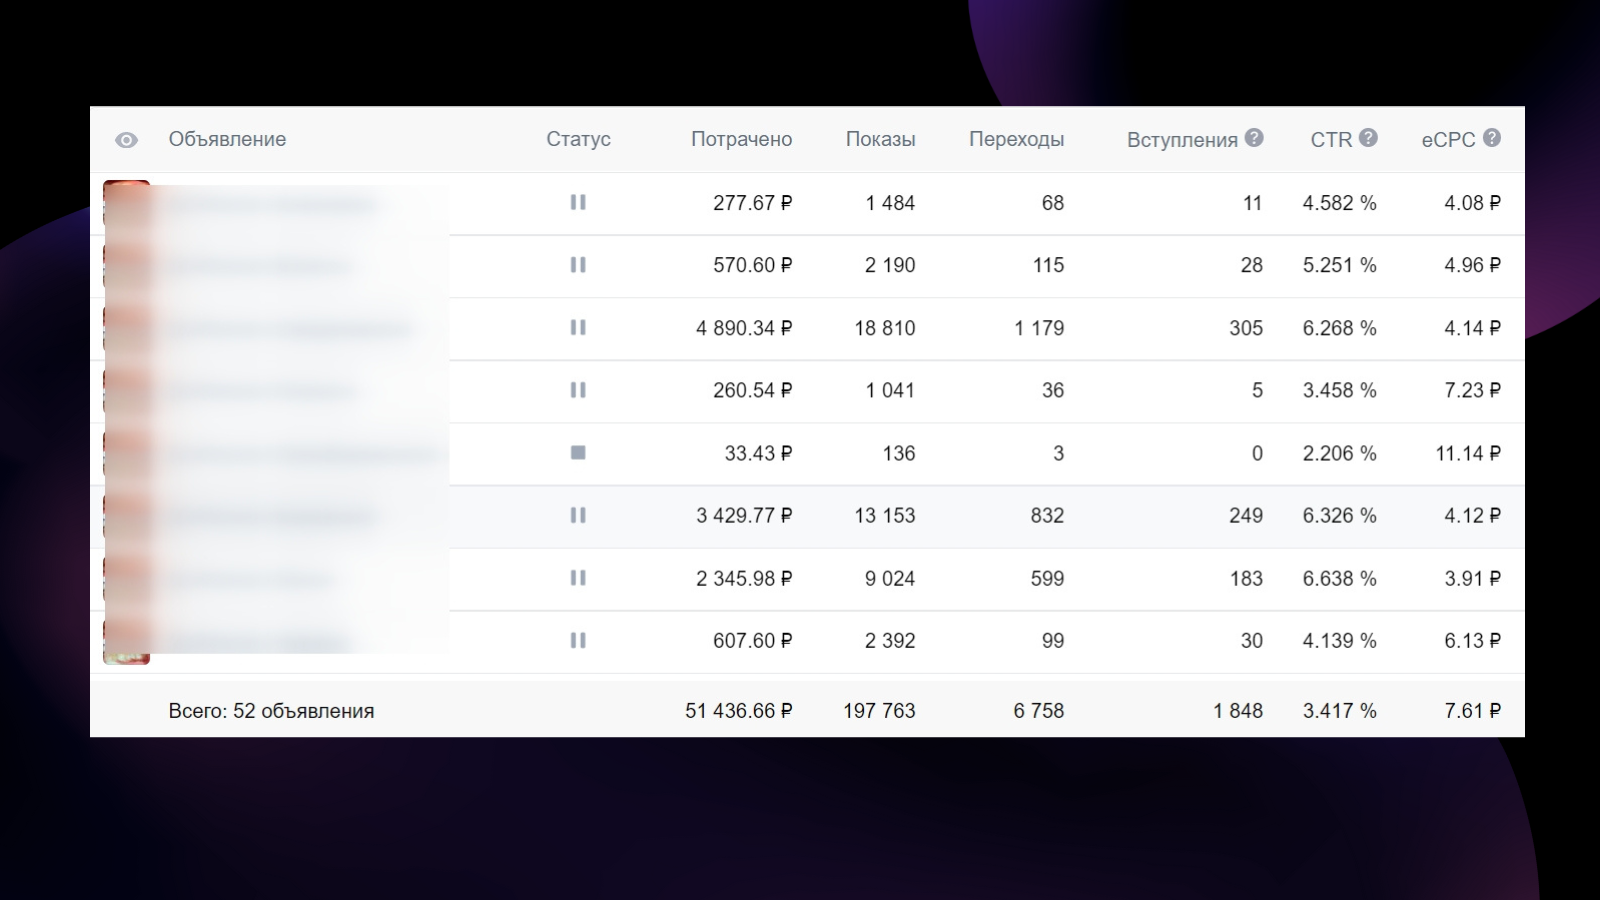Click total clicks 6 758

pyautogui.click(x=1038, y=711)
